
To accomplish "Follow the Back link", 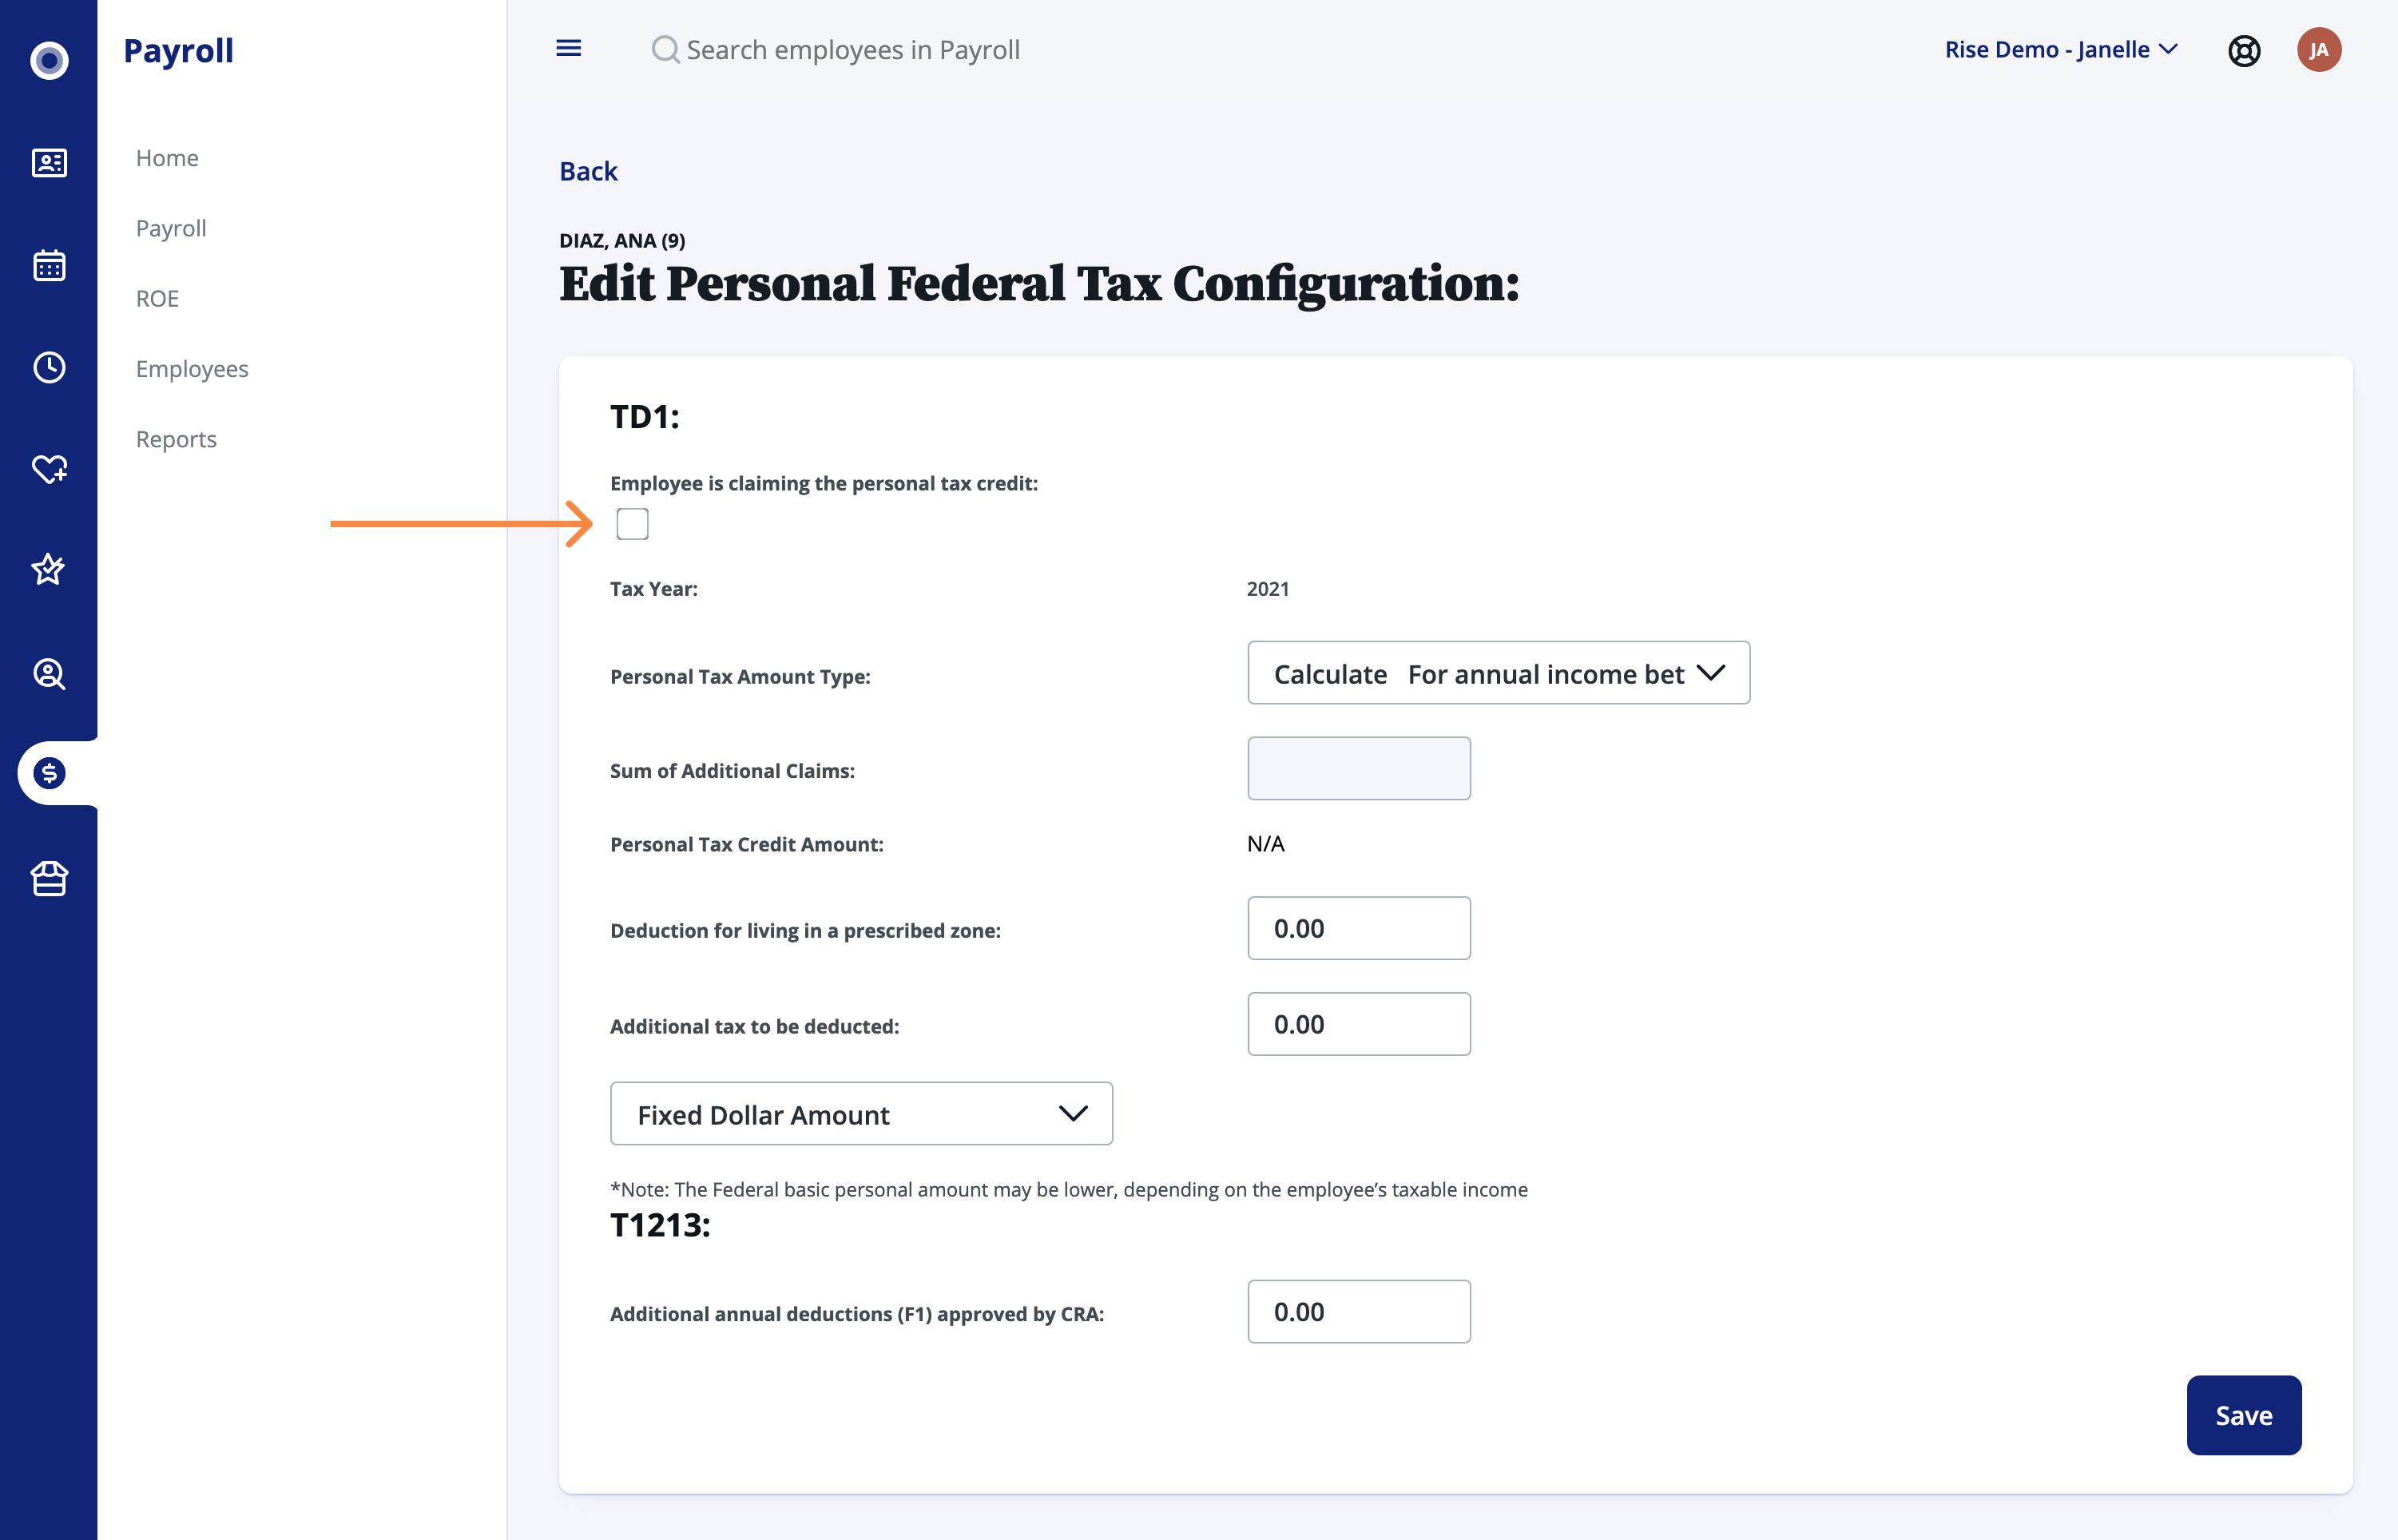I will coord(588,171).
